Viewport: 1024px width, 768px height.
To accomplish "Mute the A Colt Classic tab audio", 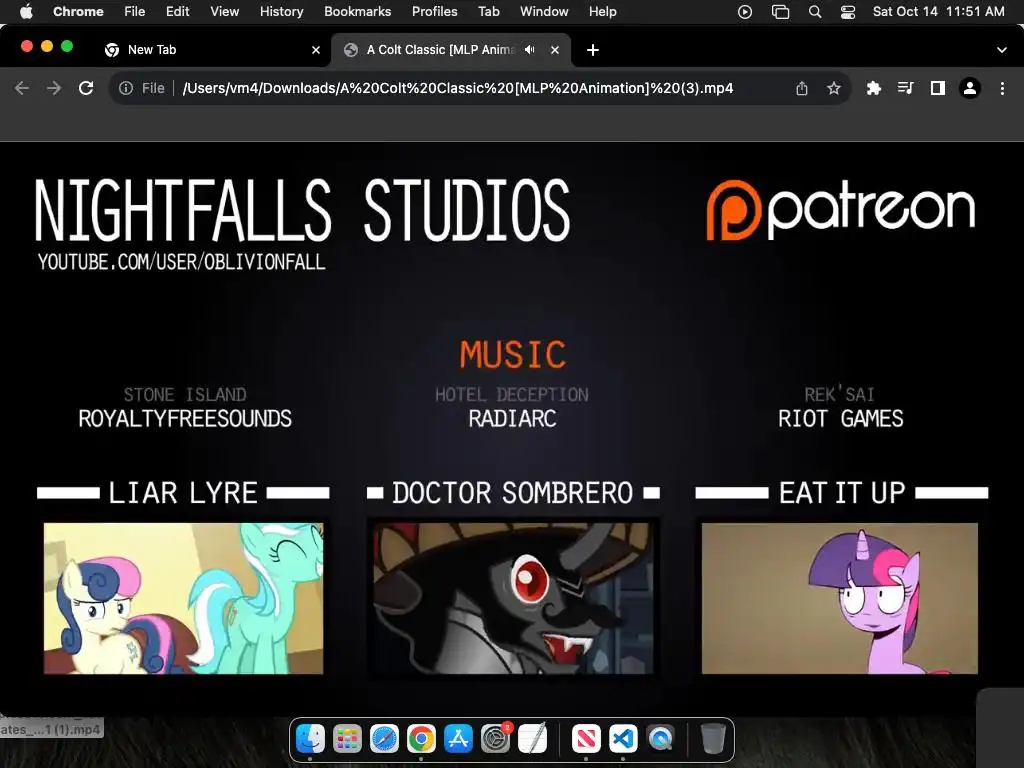I will tap(530, 50).
